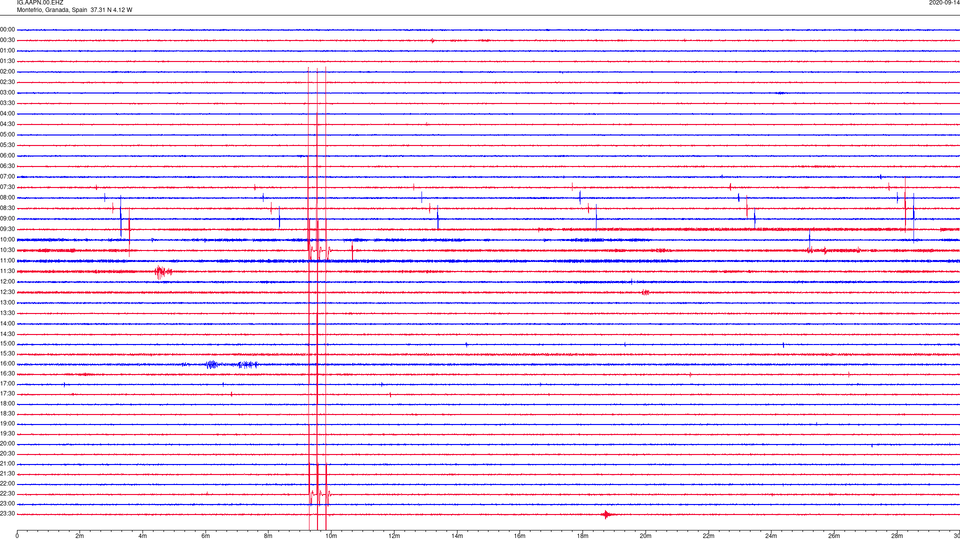Select the 01:00 time label

(x=7, y=51)
